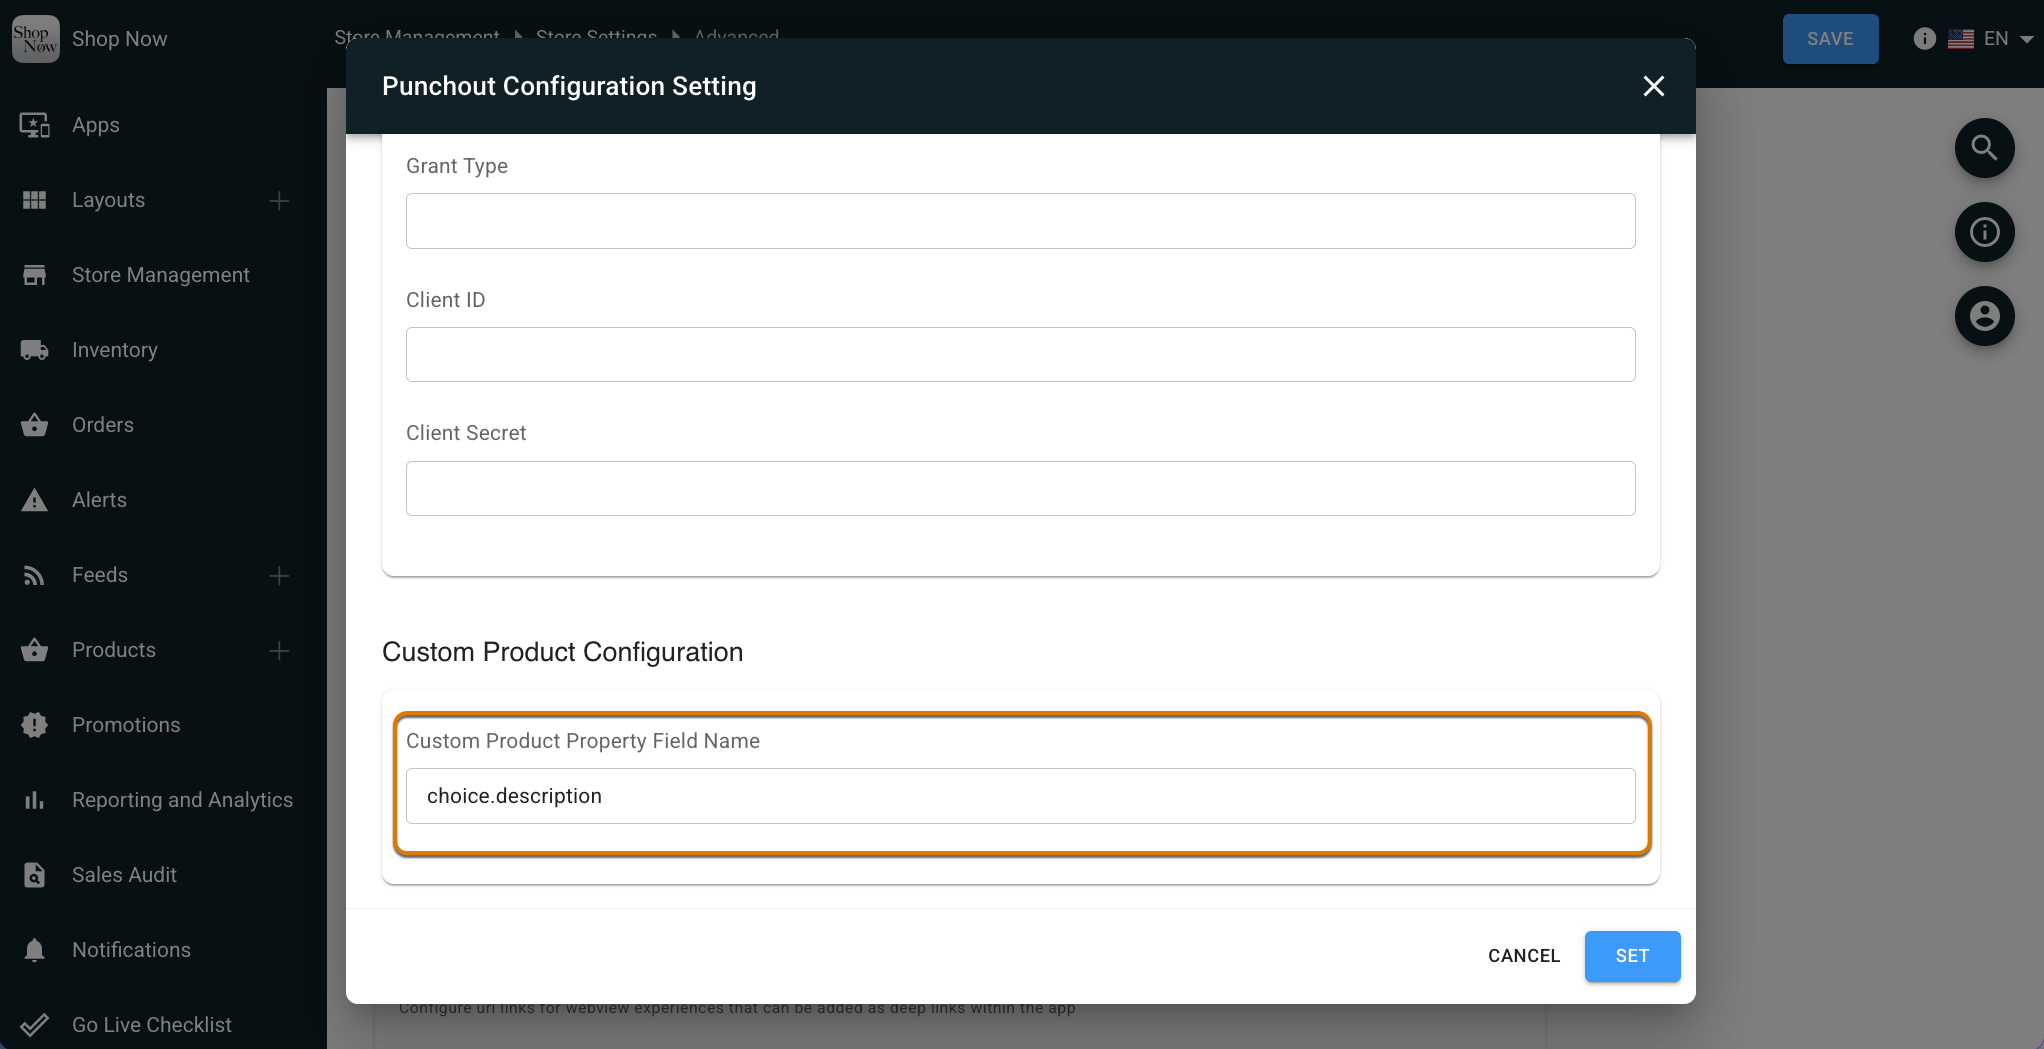Screen dimensions: 2044x1049
Task: Click the Orders basket icon
Action: 35,425
